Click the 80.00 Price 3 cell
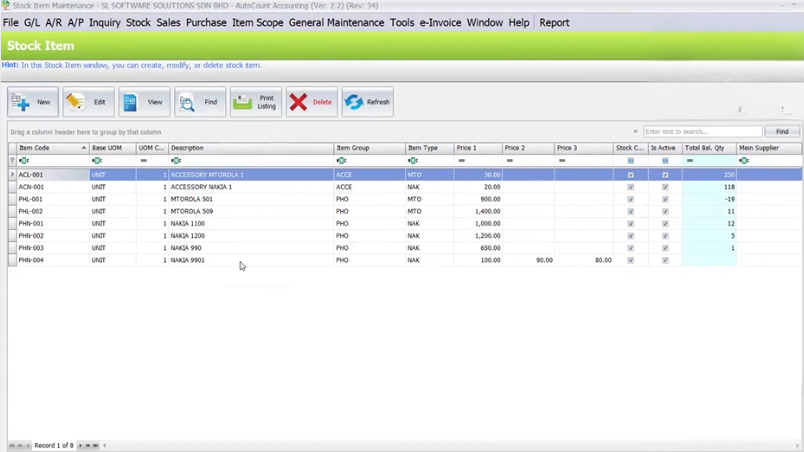804x452 pixels. pyautogui.click(x=584, y=260)
